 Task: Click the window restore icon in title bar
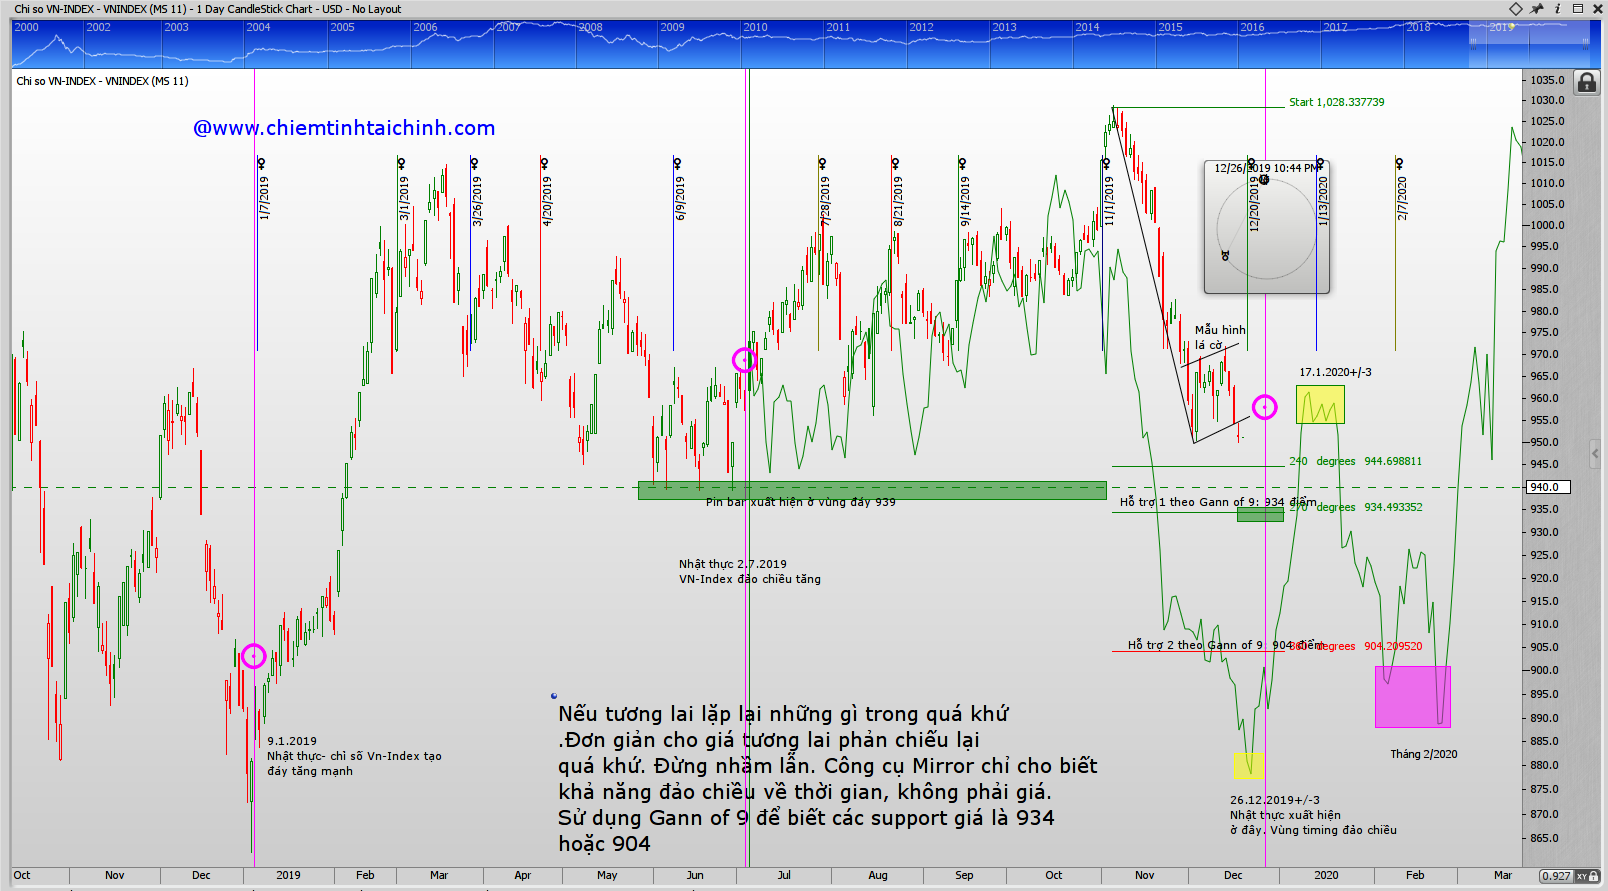(x=1578, y=9)
